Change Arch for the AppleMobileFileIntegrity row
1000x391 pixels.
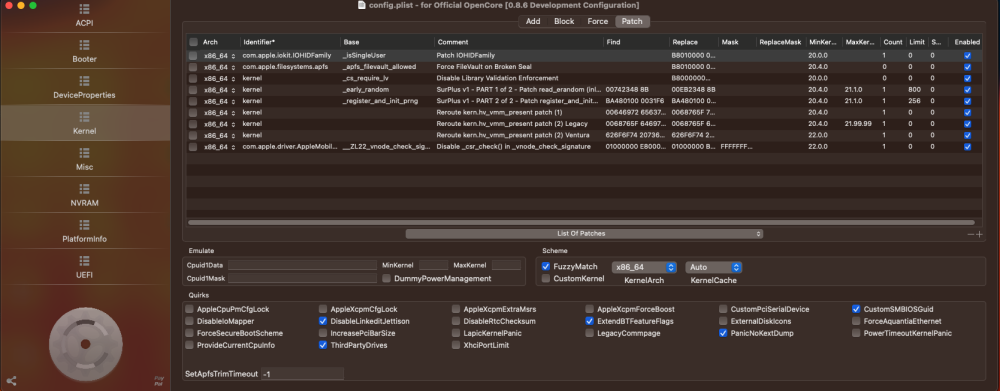219,147
